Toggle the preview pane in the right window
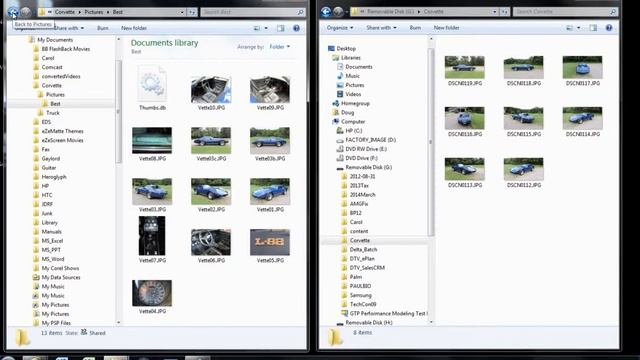The width and height of the screenshot is (640, 360). pos(593,28)
